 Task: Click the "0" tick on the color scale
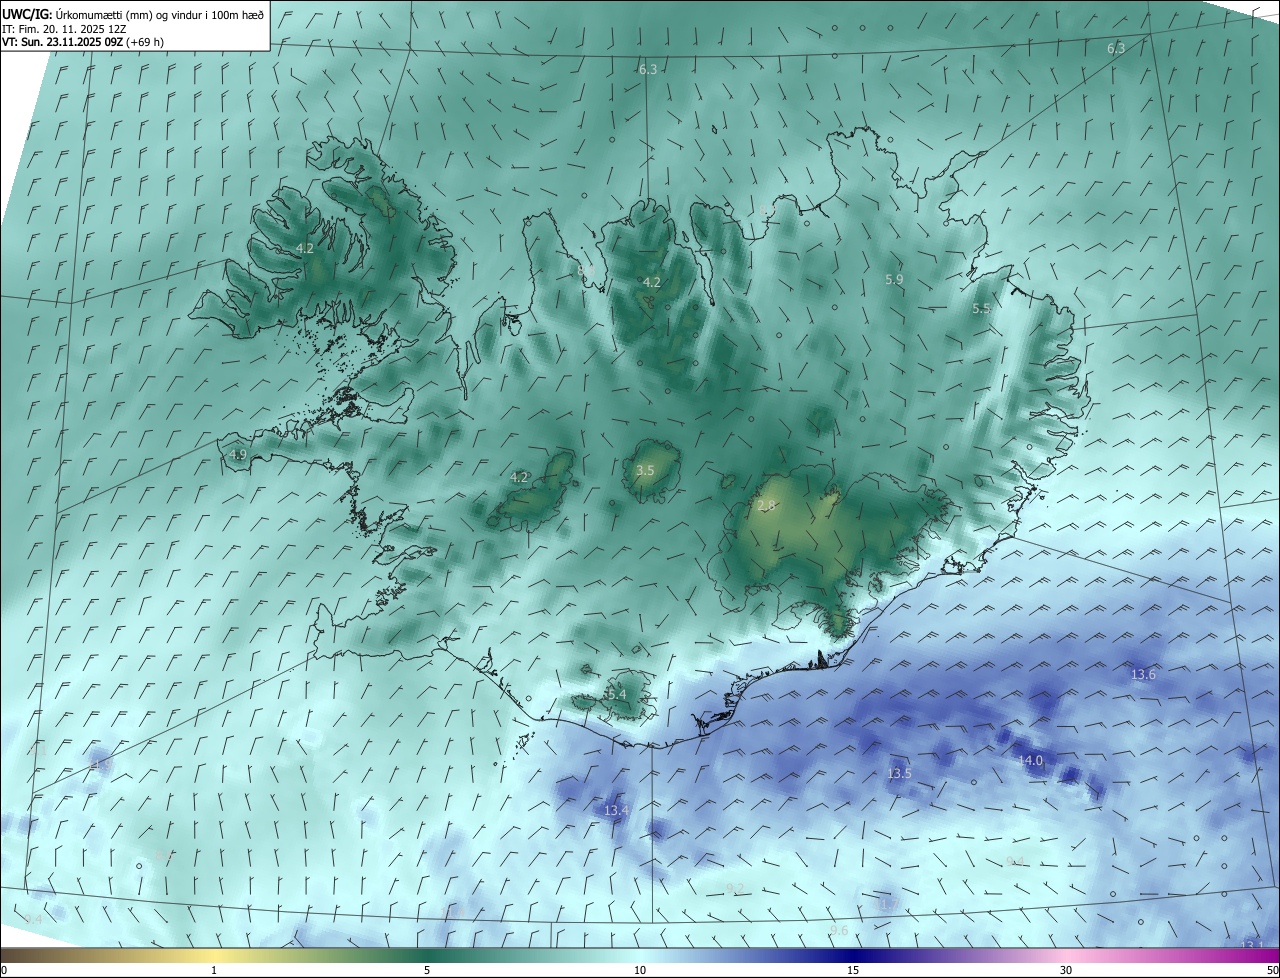pos(4,970)
